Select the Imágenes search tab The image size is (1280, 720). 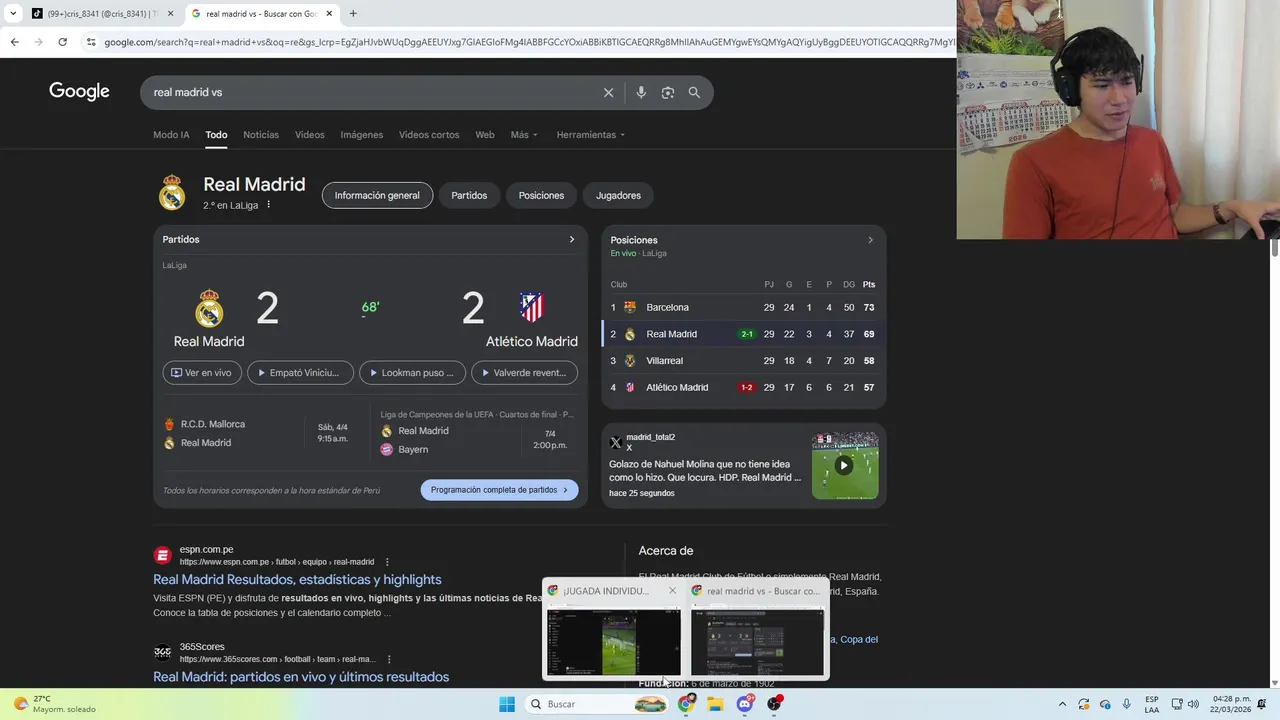coord(362,135)
